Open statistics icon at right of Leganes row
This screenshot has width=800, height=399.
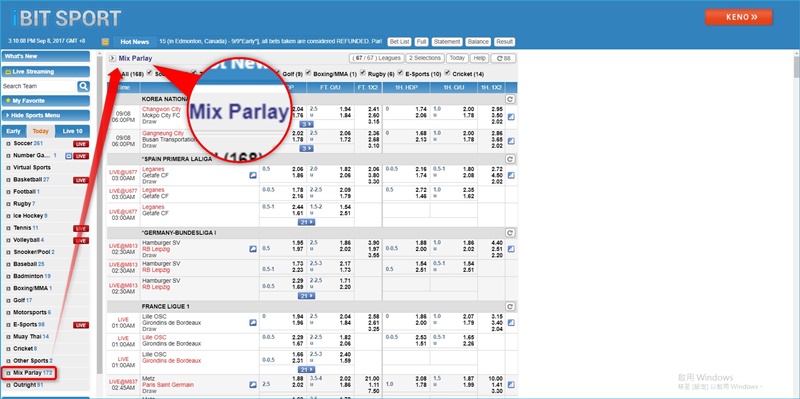pyautogui.click(x=511, y=176)
